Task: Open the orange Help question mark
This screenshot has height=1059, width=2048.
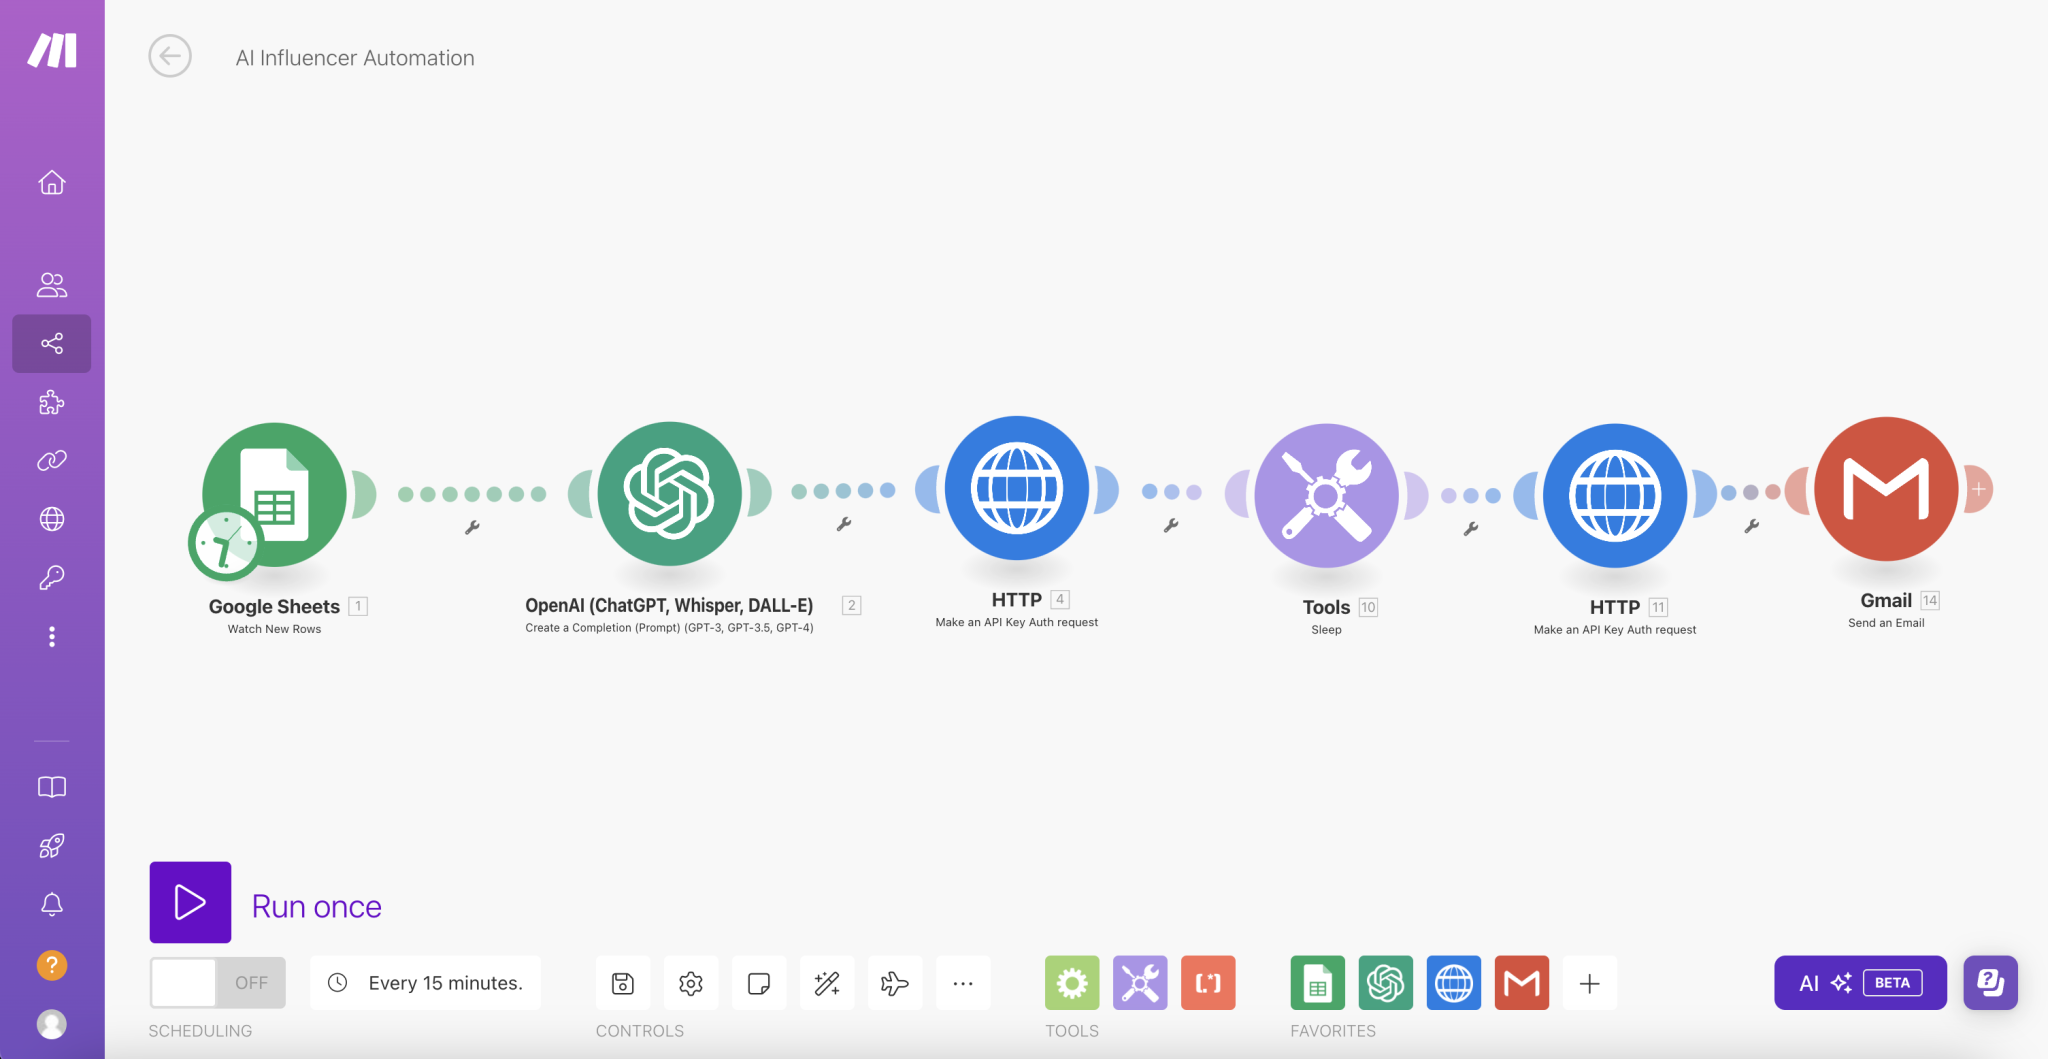Action: click(x=52, y=965)
